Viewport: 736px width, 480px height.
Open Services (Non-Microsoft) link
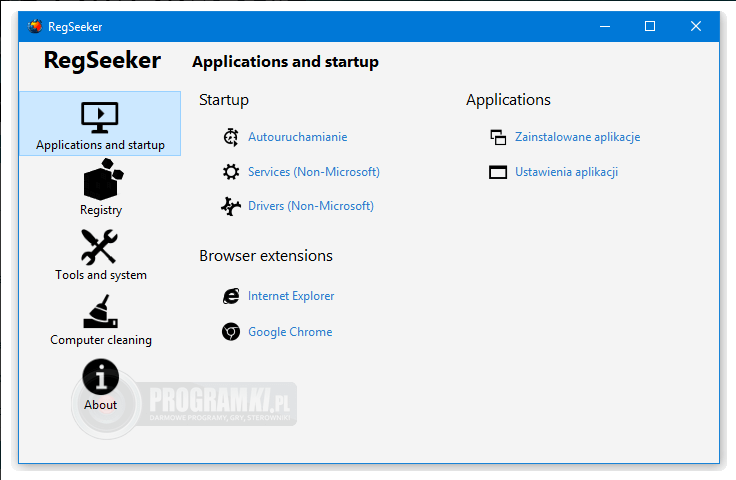314,172
